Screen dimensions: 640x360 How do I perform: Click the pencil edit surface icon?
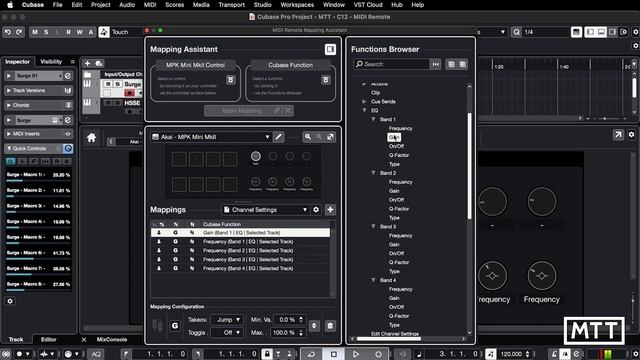278,137
